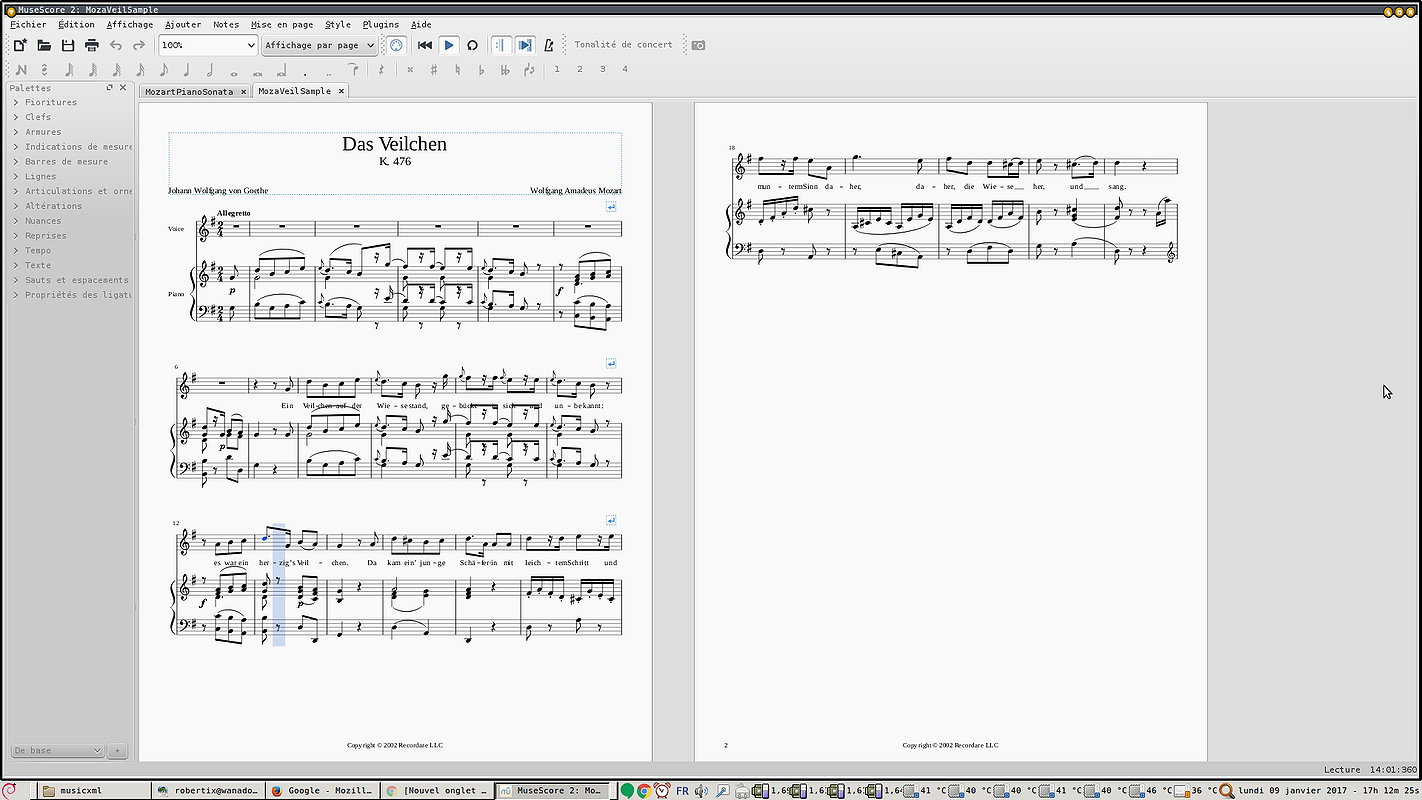The height and width of the screenshot is (800, 1422).
Task: Apply double flat accidental
Action: 505,70
